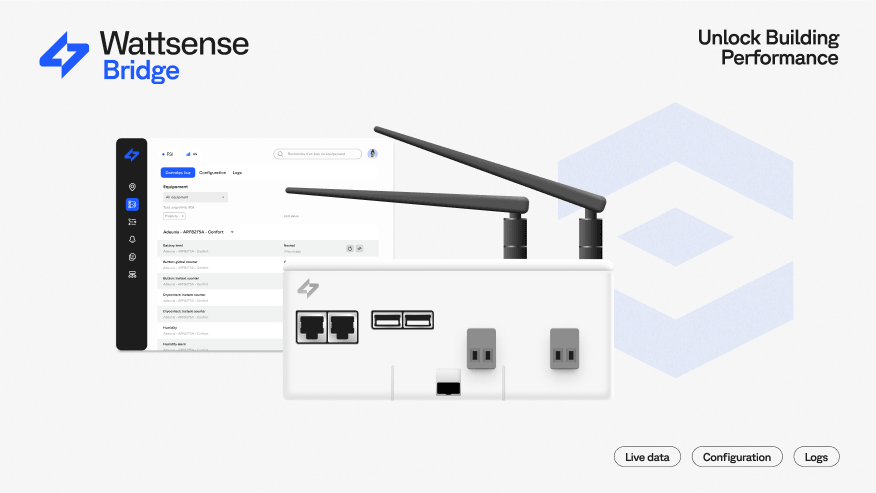
Task: Click the user avatar next to search
Action: coord(373,154)
